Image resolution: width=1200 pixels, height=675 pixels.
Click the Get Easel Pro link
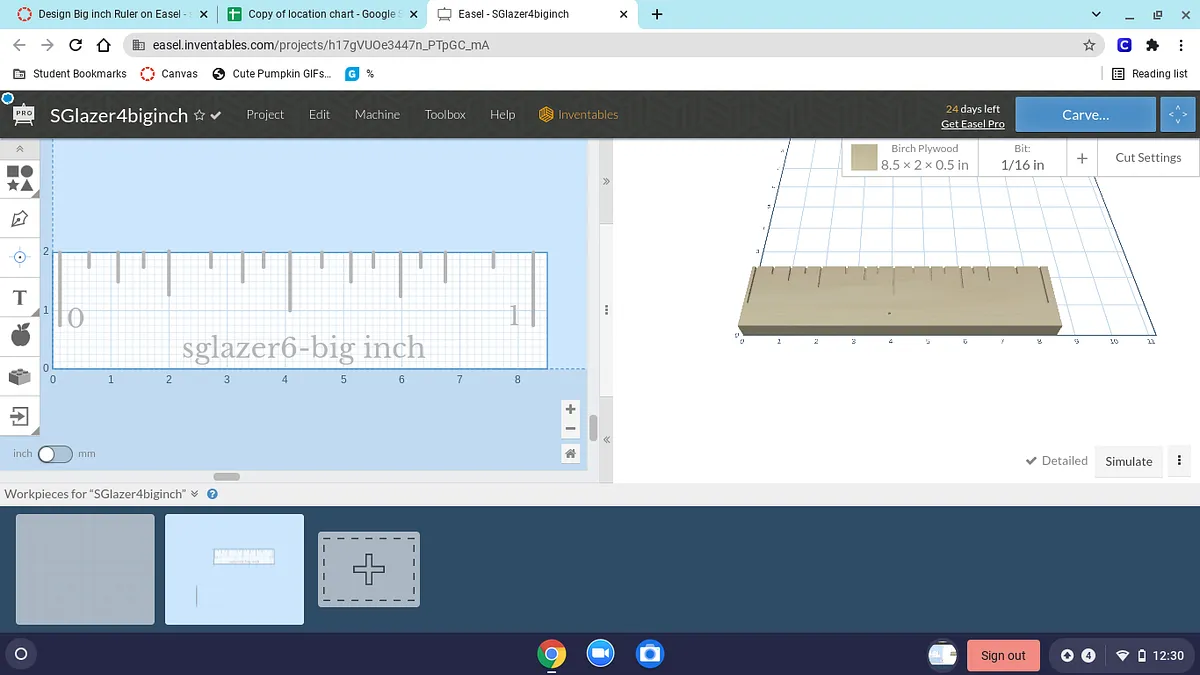pos(972,124)
